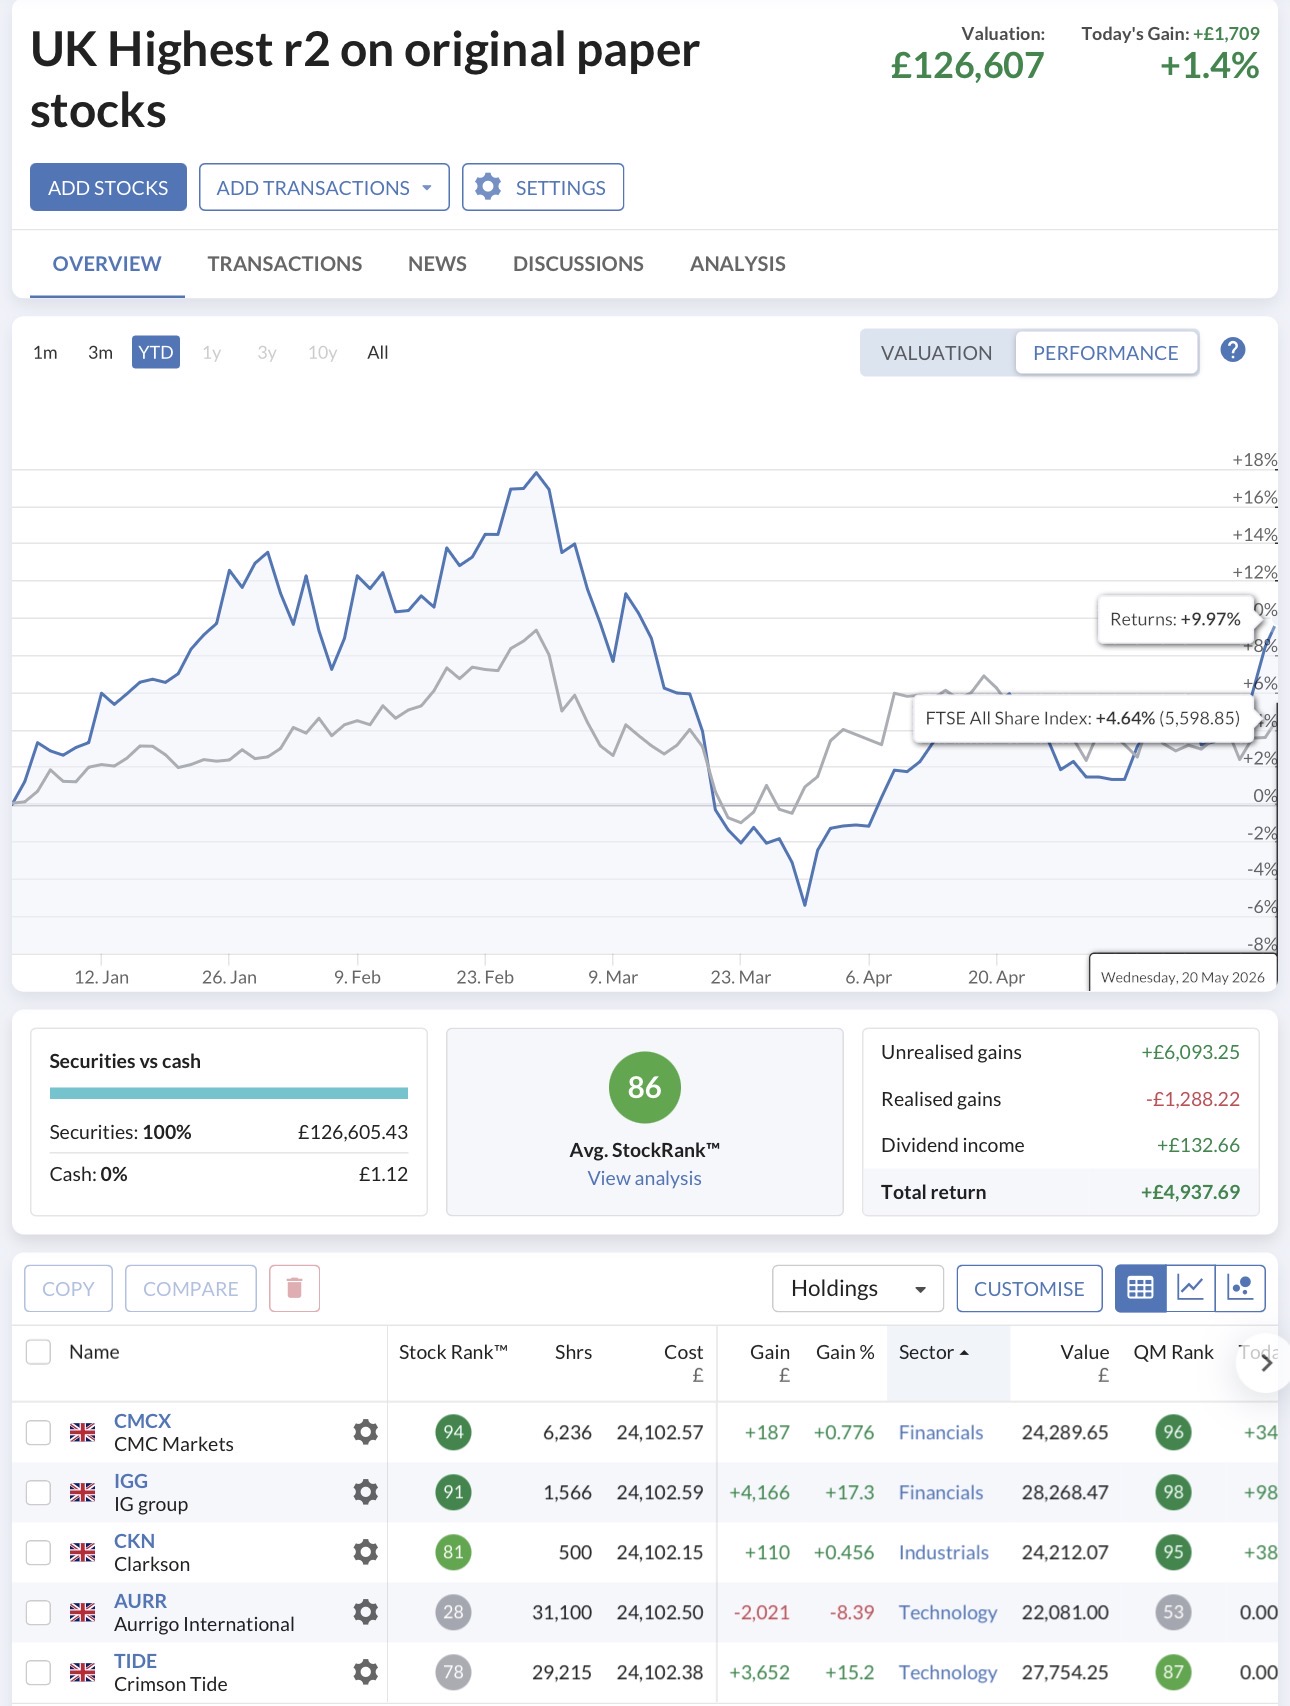Open the Add Transactions dropdown
This screenshot has width=1290, height=1706.
[324, 187]
